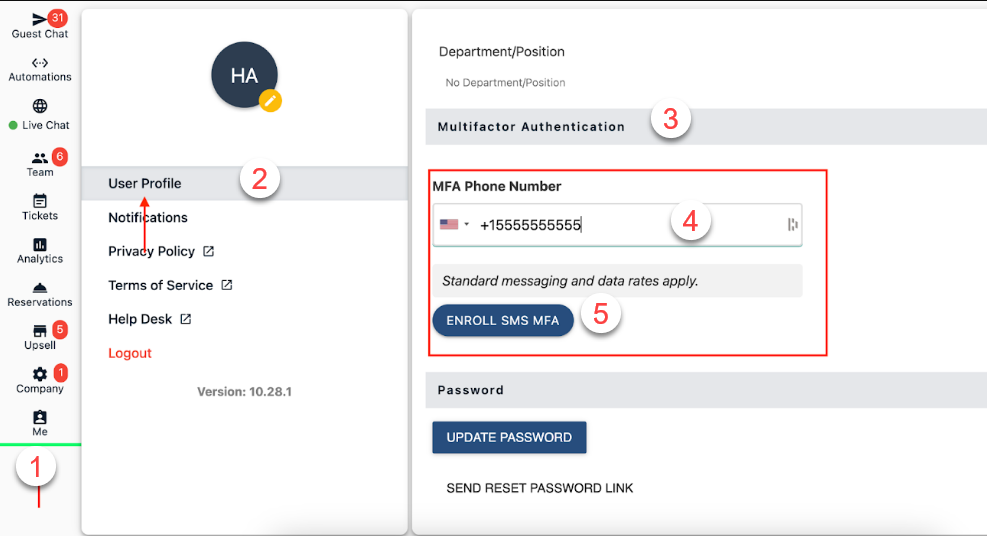This screenshot has height=536, width=987.
Task: Focus the MFA Phone Number field
Action: point(617,225)
